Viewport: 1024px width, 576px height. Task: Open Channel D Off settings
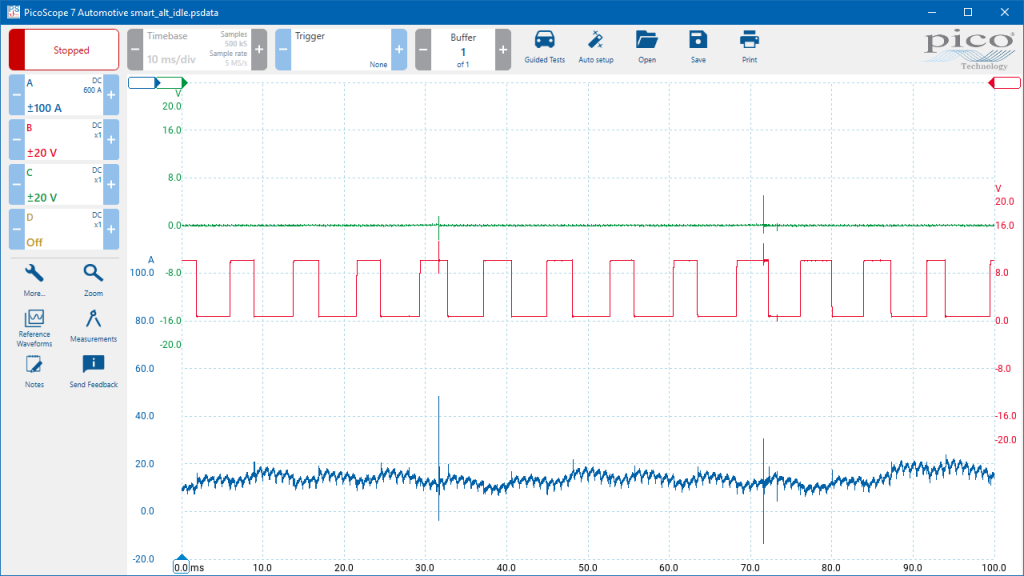click(64, 229)
